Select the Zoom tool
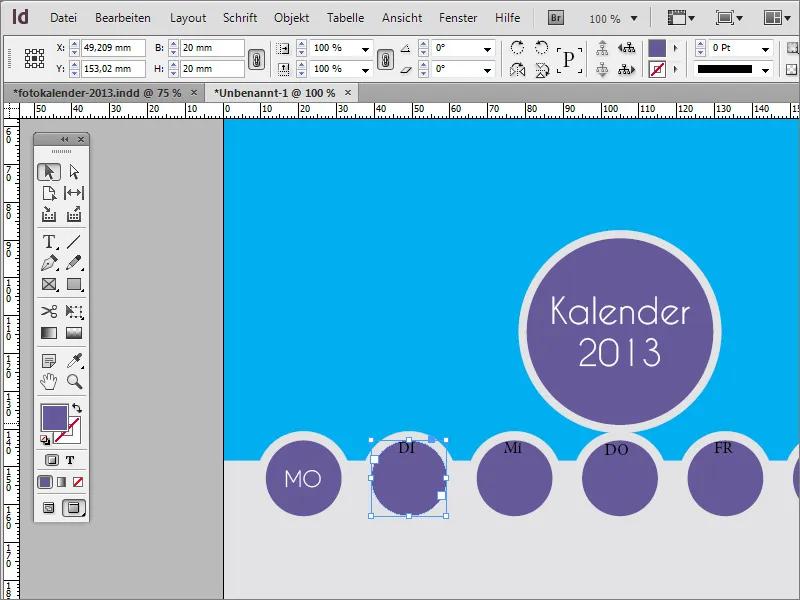Image resolution: width=800 pixels, height=600 pixels. [x=74, y=381]
